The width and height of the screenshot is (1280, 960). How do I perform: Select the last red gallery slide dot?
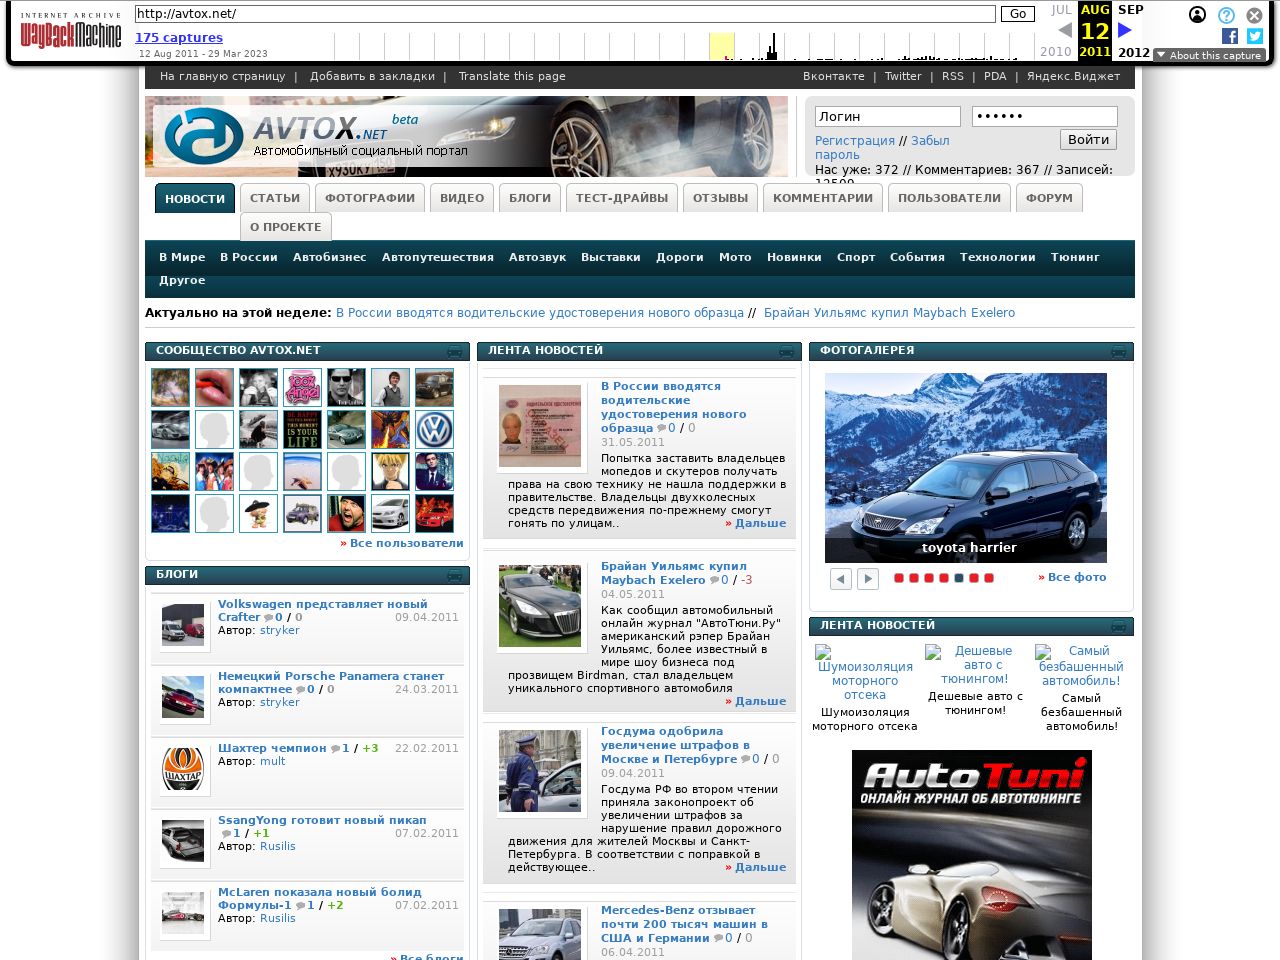point(989,578)
